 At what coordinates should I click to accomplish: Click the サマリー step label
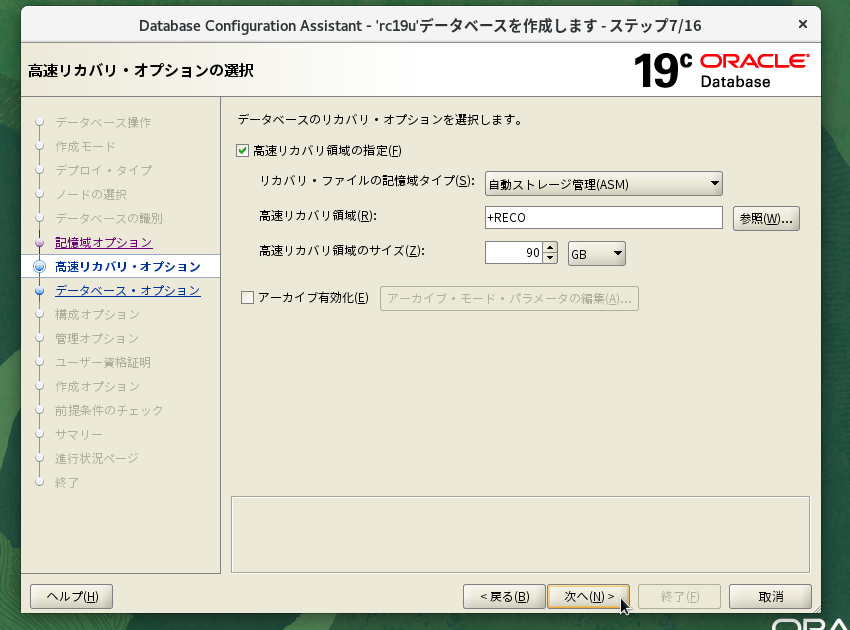(x=79, y=435)
